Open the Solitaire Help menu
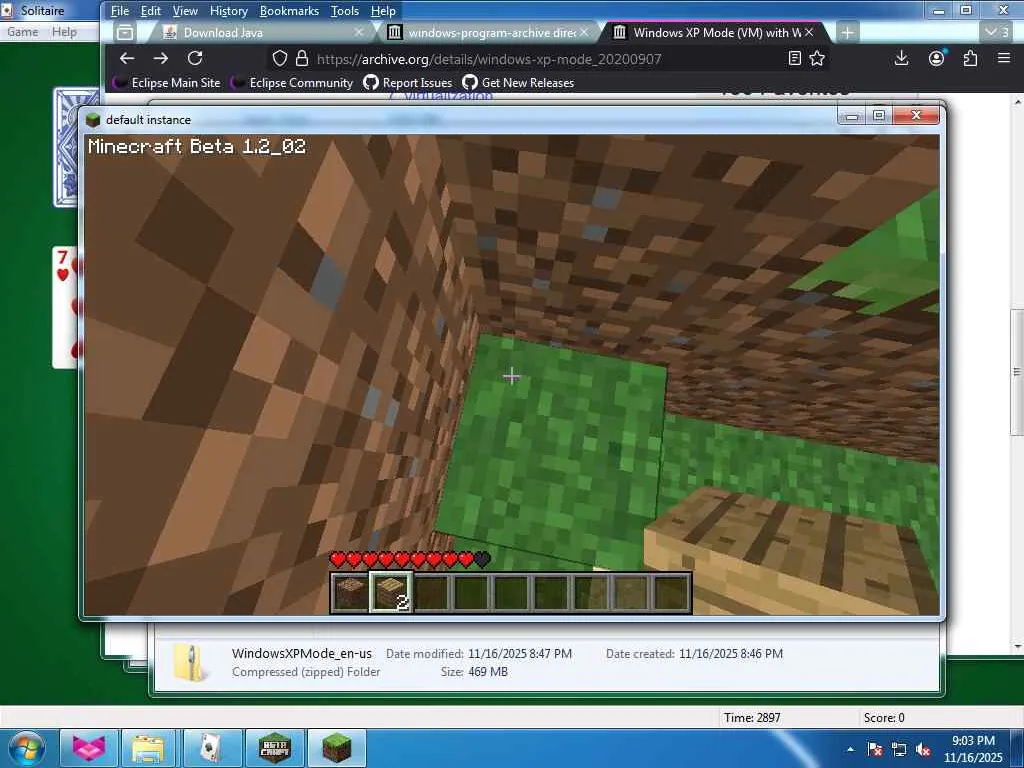The image size is (1024, 768). (65, 32)
